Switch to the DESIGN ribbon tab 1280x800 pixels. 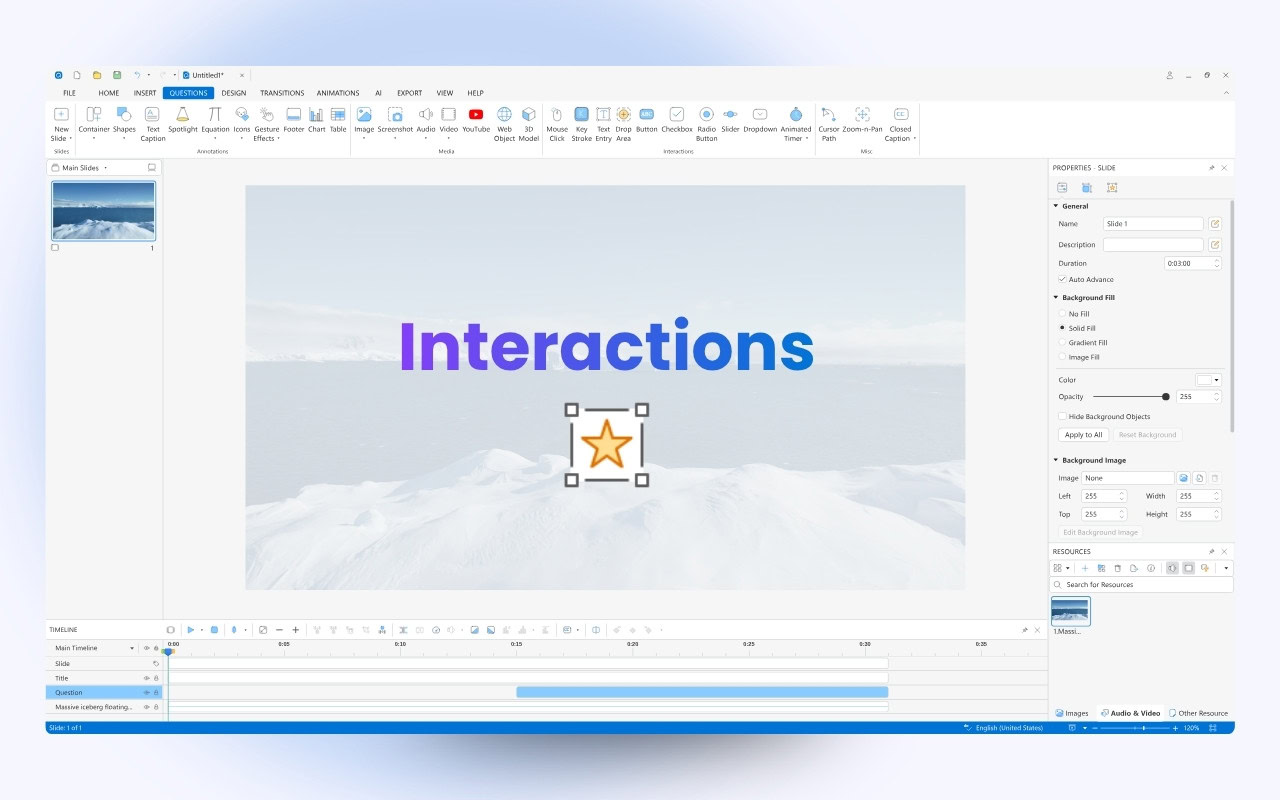234,93
